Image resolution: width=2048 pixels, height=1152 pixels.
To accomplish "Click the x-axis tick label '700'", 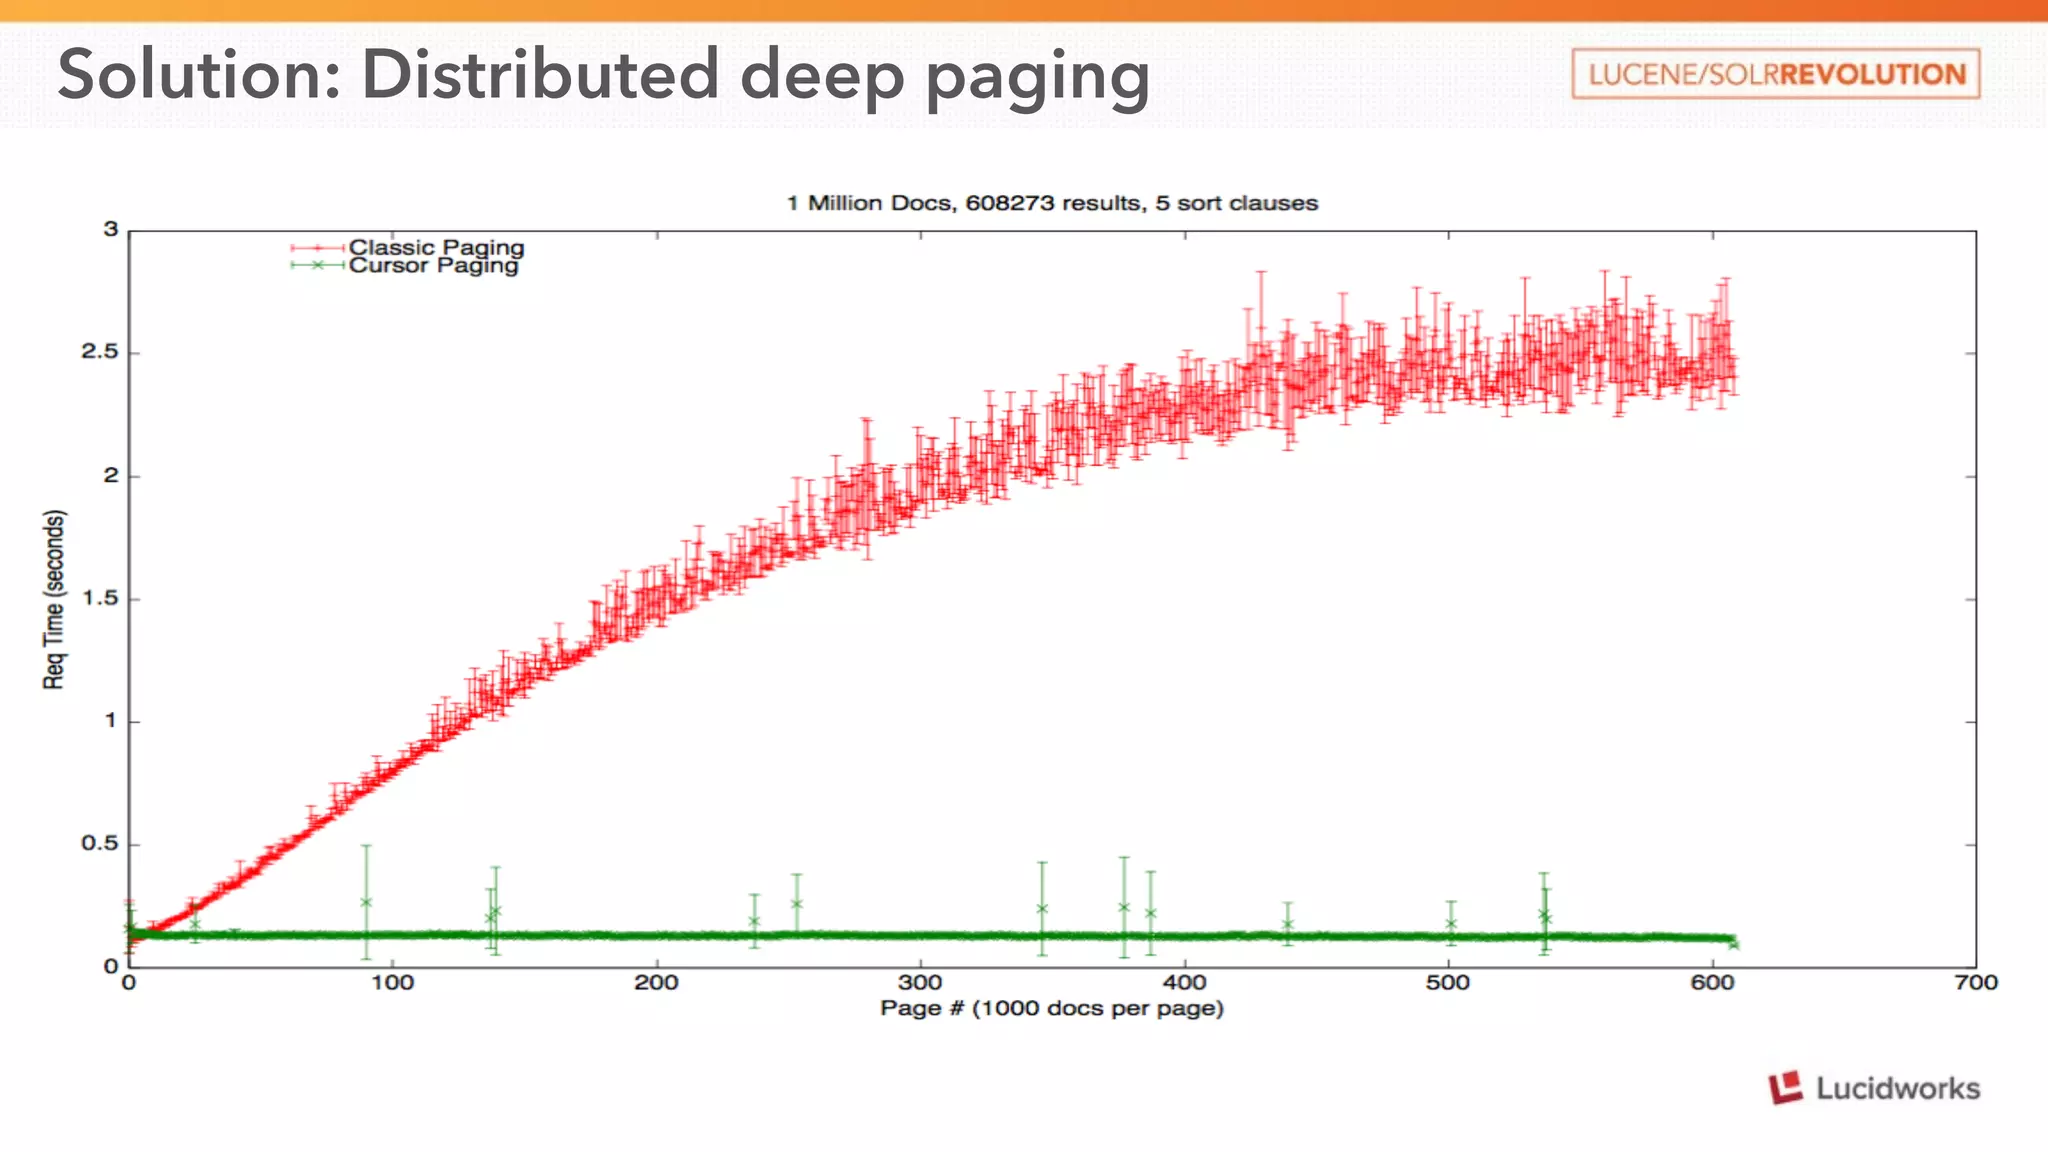I will tap(1976, 983).
